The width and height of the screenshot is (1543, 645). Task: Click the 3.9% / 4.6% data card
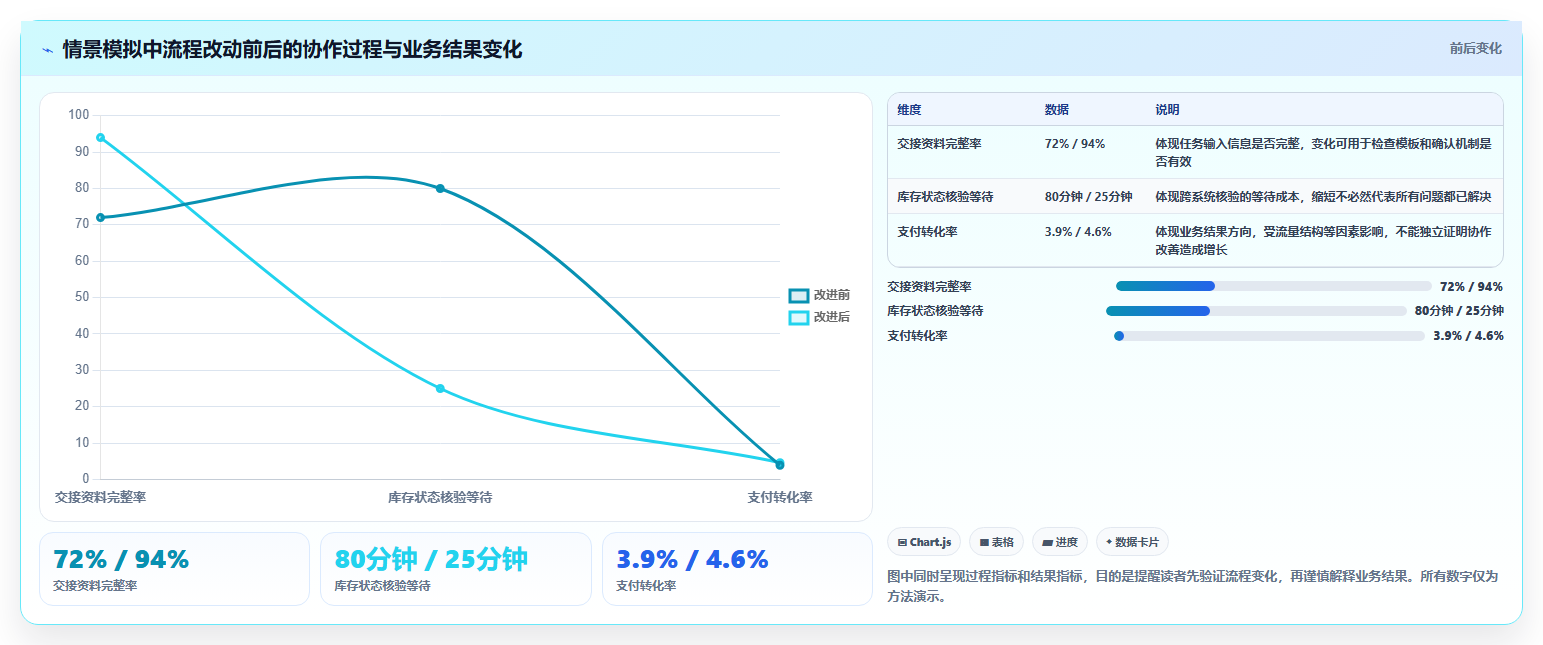[x=737, y=569]
